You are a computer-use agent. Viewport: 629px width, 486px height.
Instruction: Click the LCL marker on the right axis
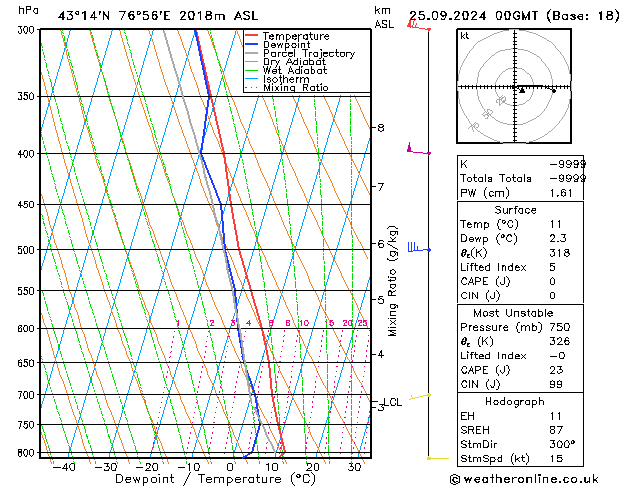(392, 402)
